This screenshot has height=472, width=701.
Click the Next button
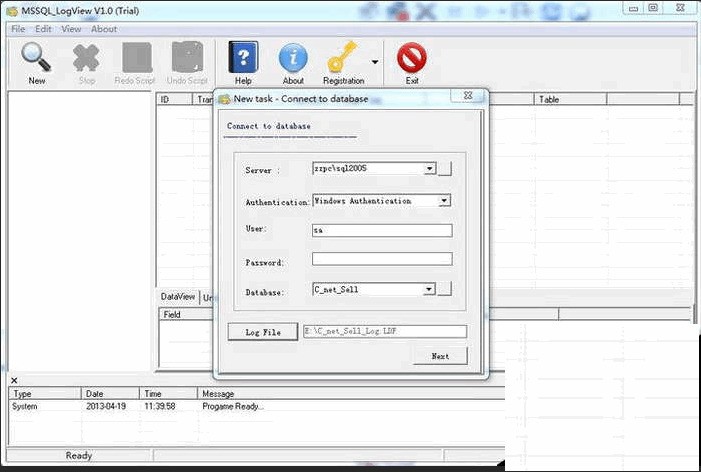point(440,356)
